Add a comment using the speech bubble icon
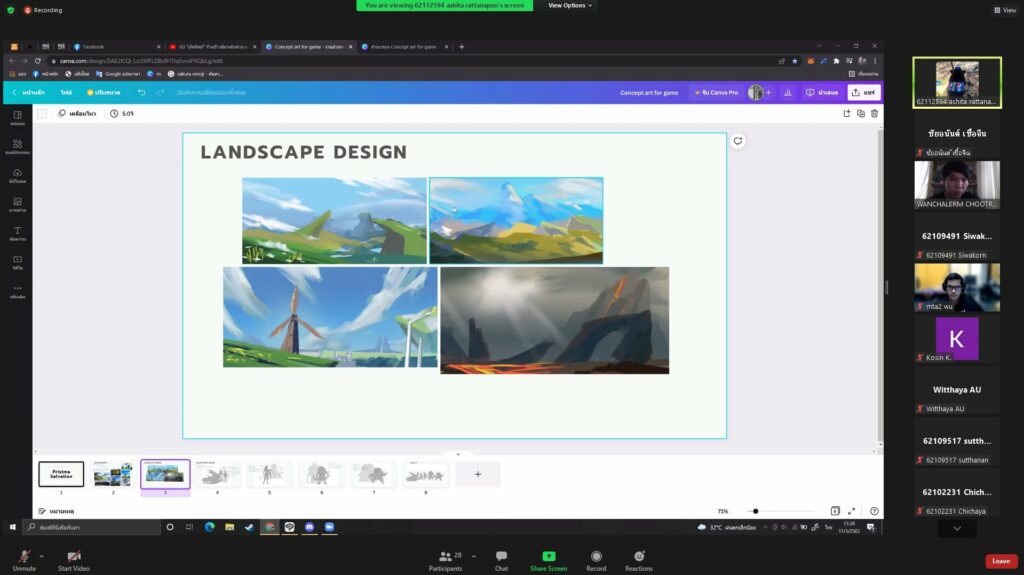 737,141
